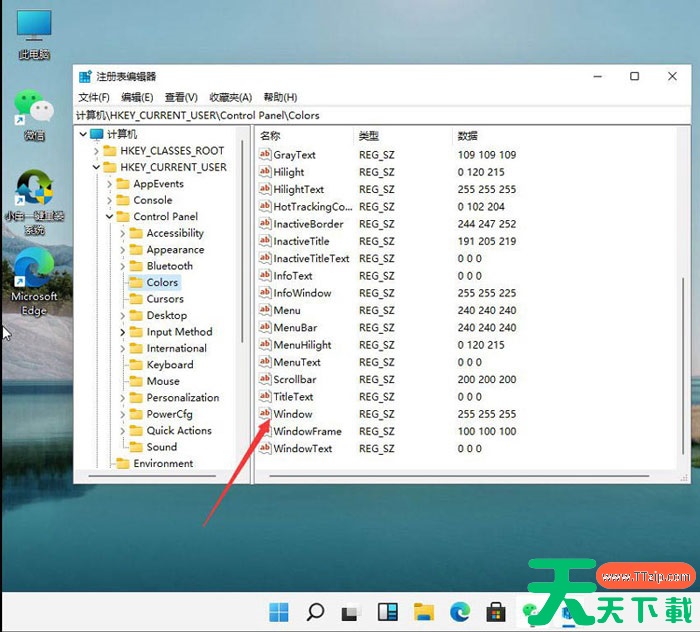Open Microsoft Edge desktop shortcut
This screenshot has width=700, height=632.
point(34,282)
